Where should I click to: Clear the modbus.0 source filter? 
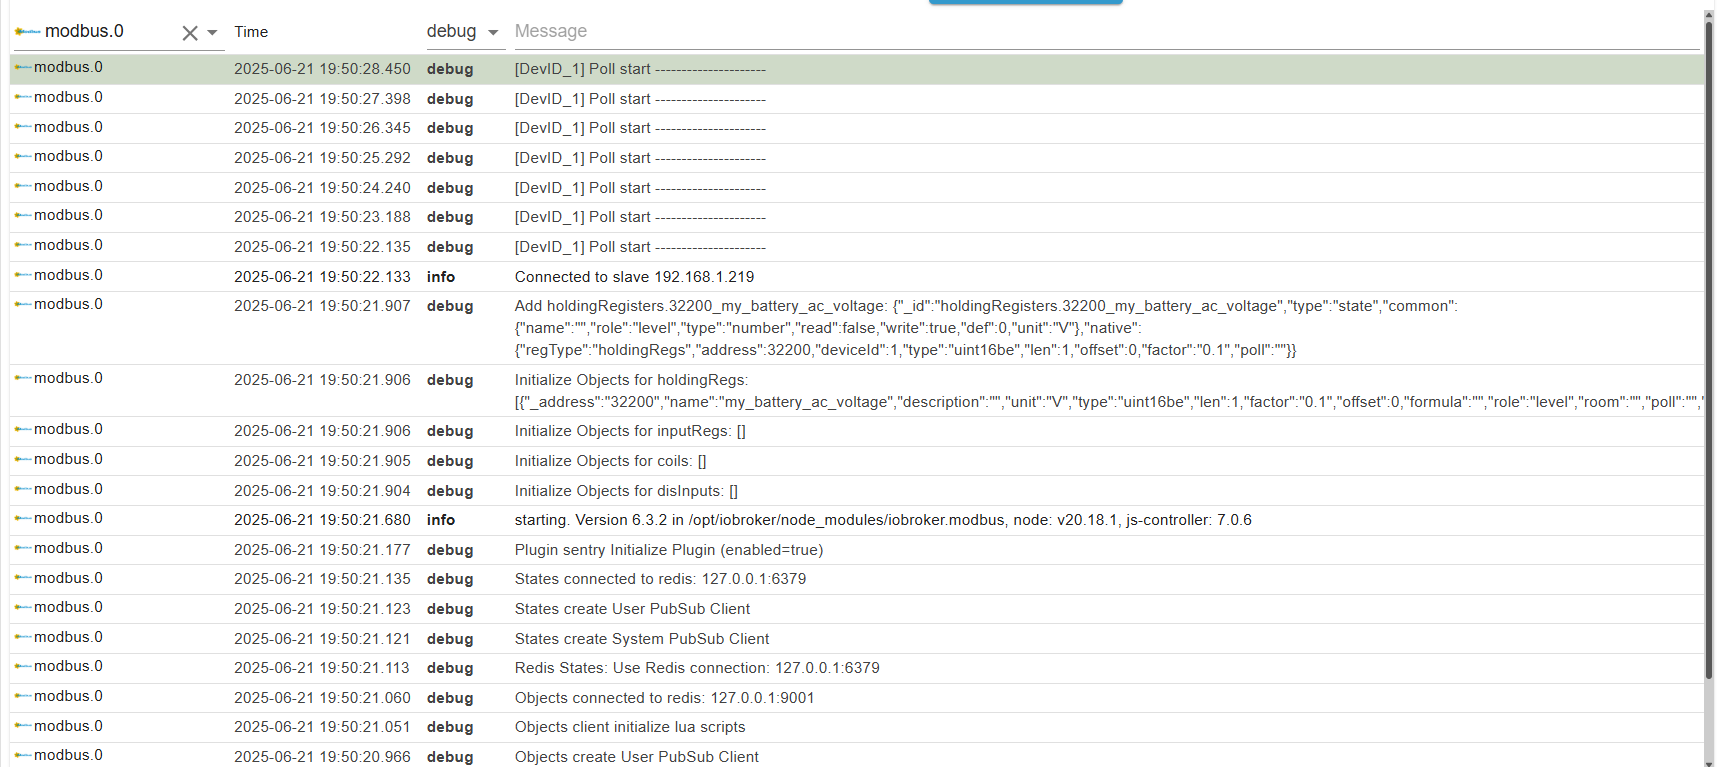(189, 33)
